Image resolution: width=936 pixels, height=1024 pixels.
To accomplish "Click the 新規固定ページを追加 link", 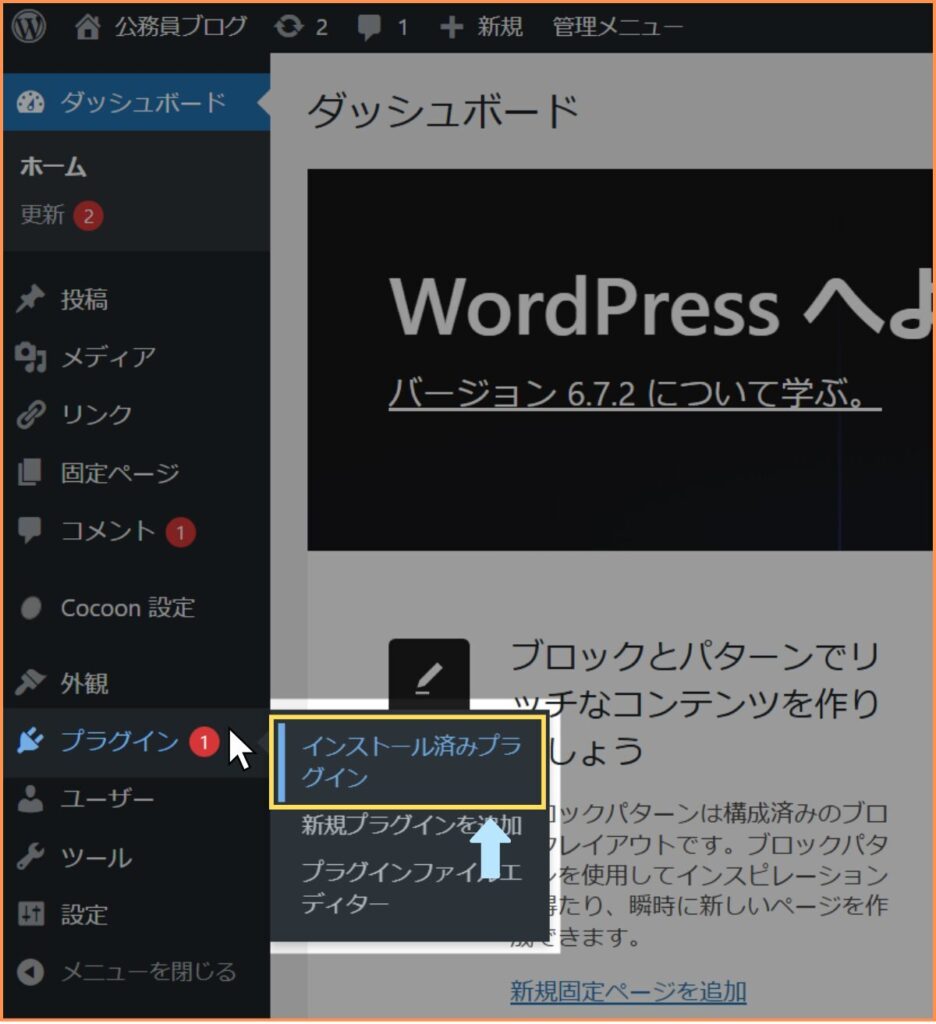I will click(628, 991).
